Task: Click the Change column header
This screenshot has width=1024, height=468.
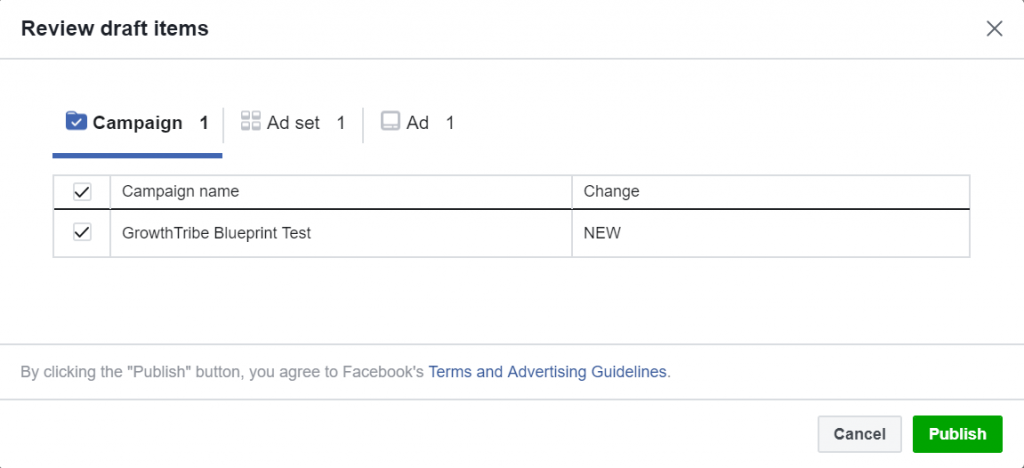Action: coord(771,192)
